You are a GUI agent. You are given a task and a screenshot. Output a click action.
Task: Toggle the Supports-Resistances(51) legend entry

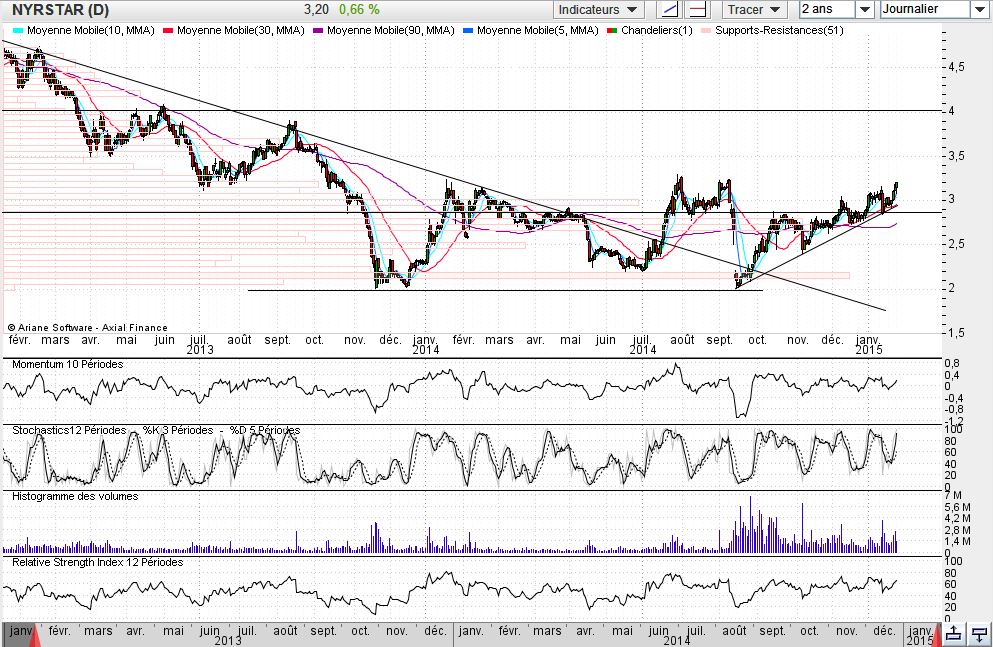777,31
